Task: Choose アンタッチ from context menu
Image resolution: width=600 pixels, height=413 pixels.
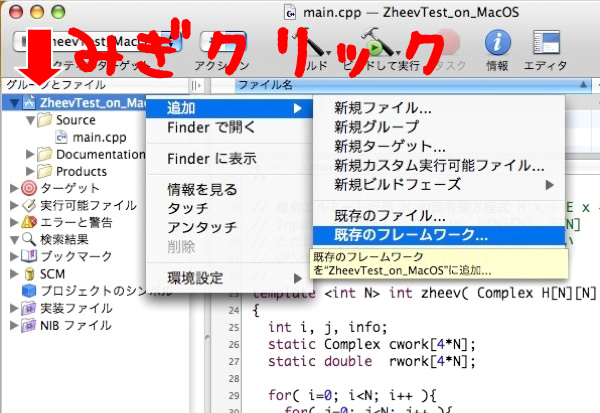Action: pyautogui.click(x=229, y=228)
